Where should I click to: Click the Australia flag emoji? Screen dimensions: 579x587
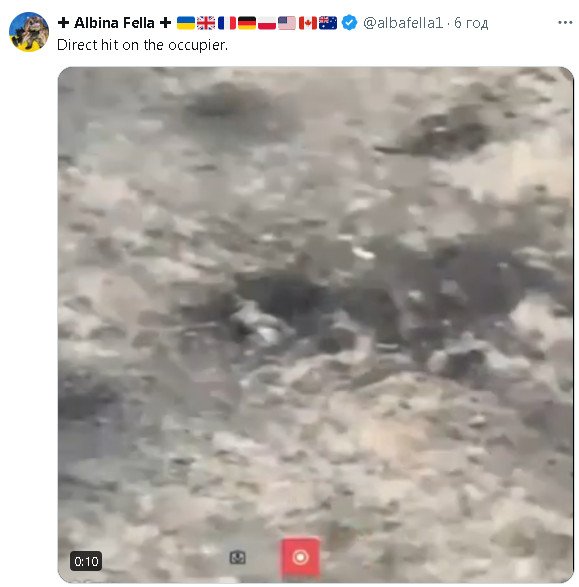[328, 23]
